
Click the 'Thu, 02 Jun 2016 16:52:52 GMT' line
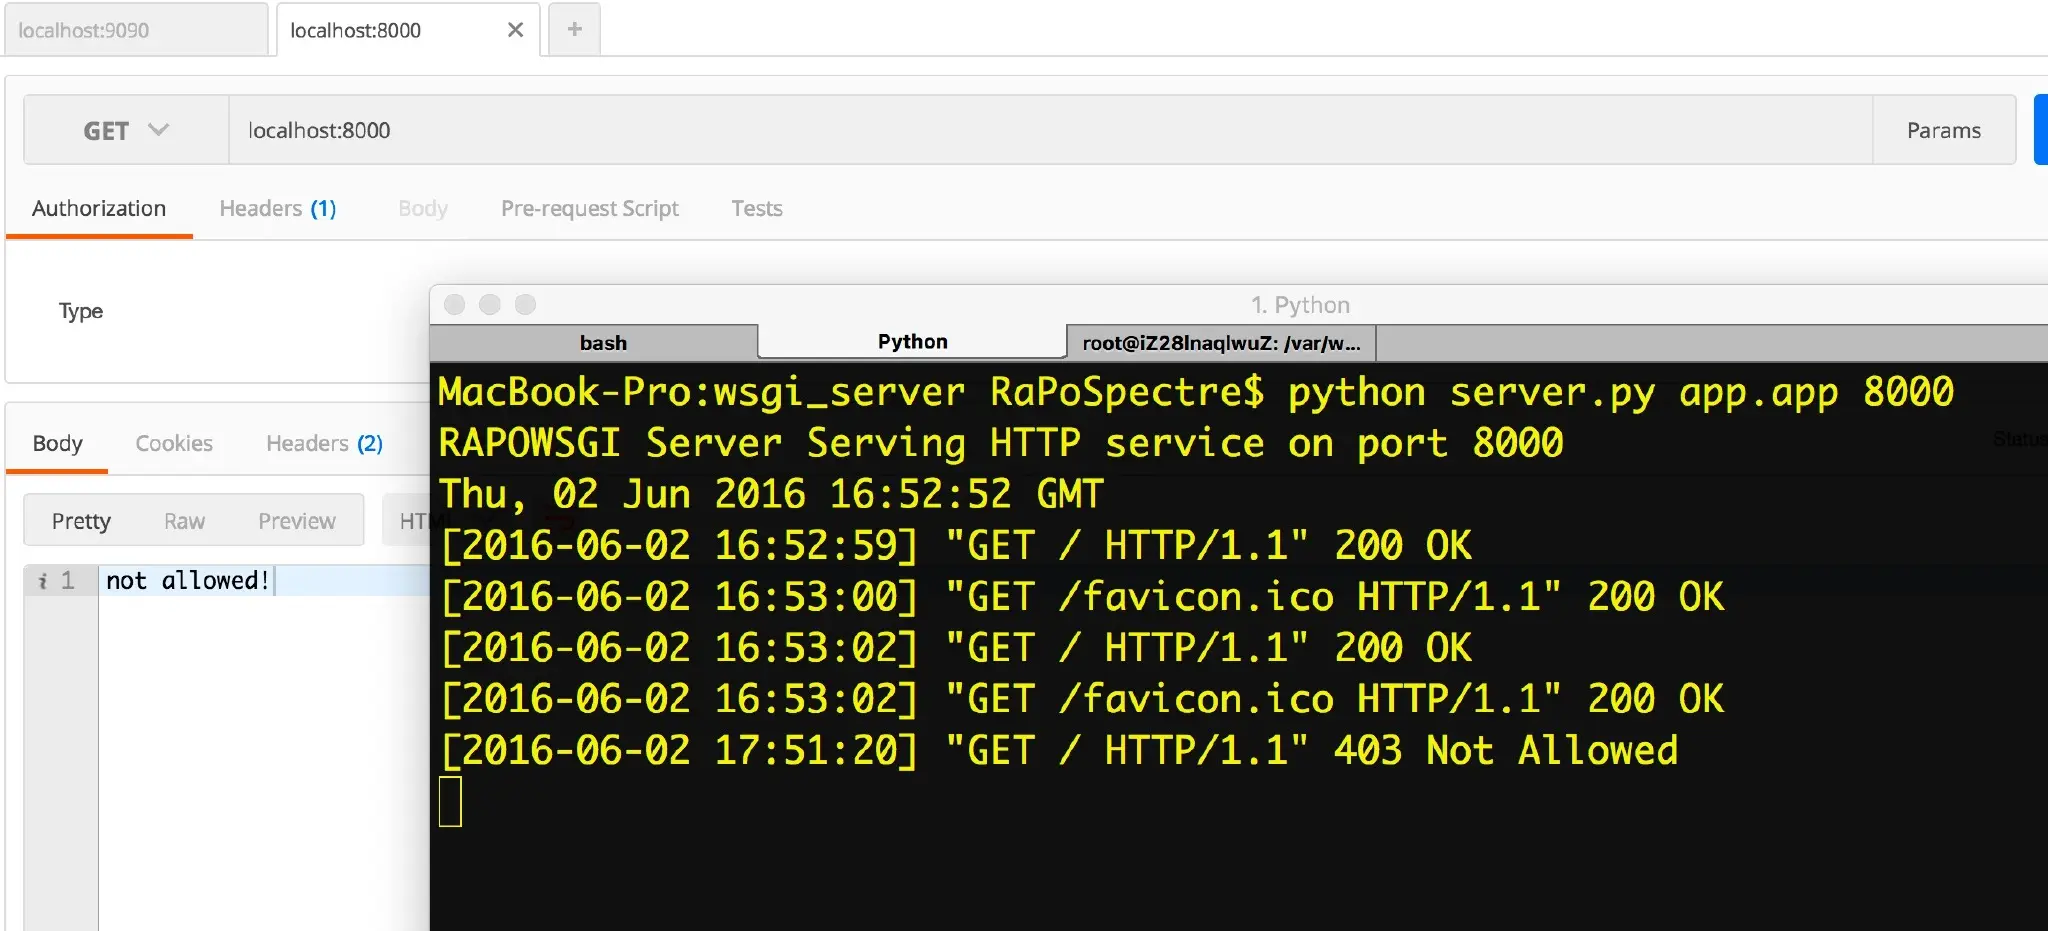[x=771, y=494]
